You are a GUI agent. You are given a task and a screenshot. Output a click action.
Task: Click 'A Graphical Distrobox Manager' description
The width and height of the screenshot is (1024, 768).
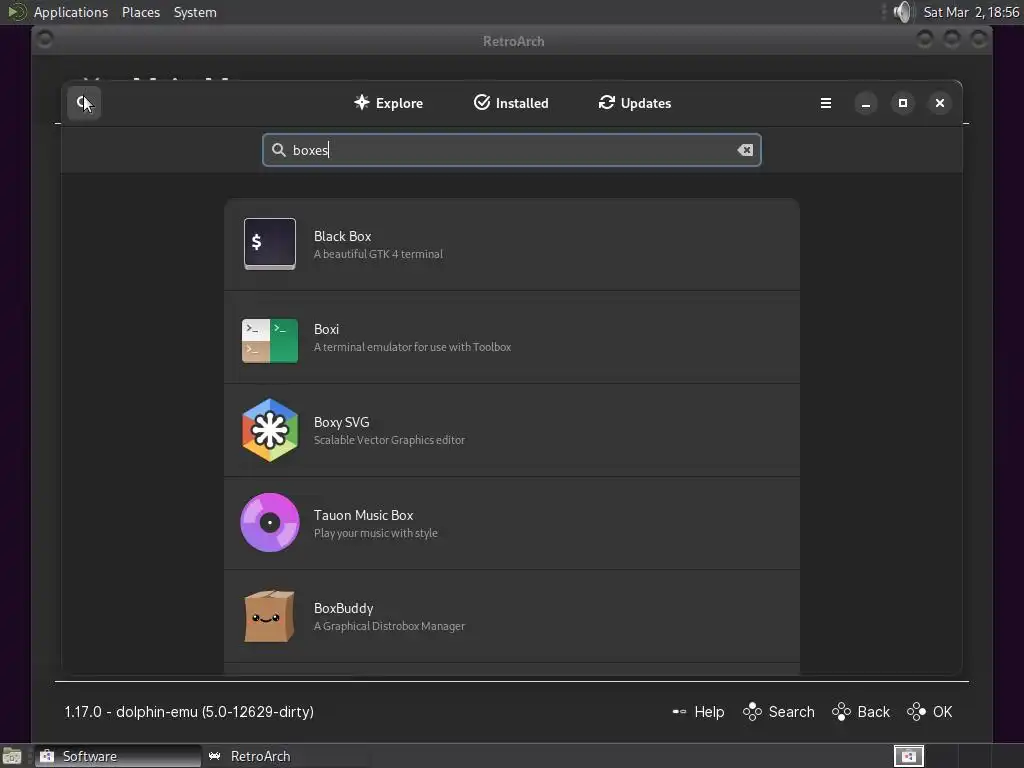click(389, 626)
